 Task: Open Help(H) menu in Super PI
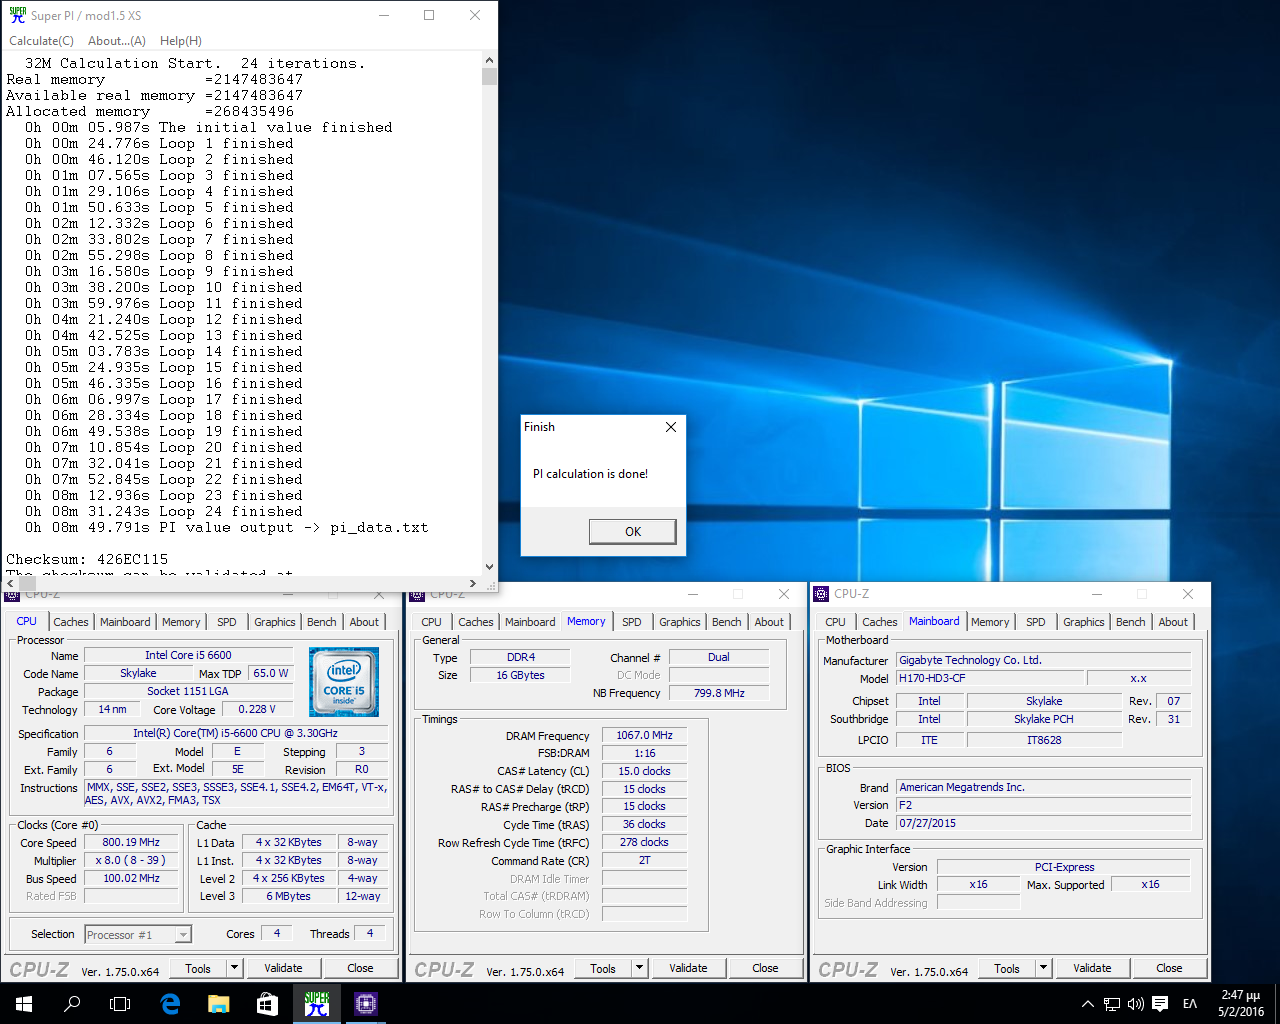coord(181,41)
